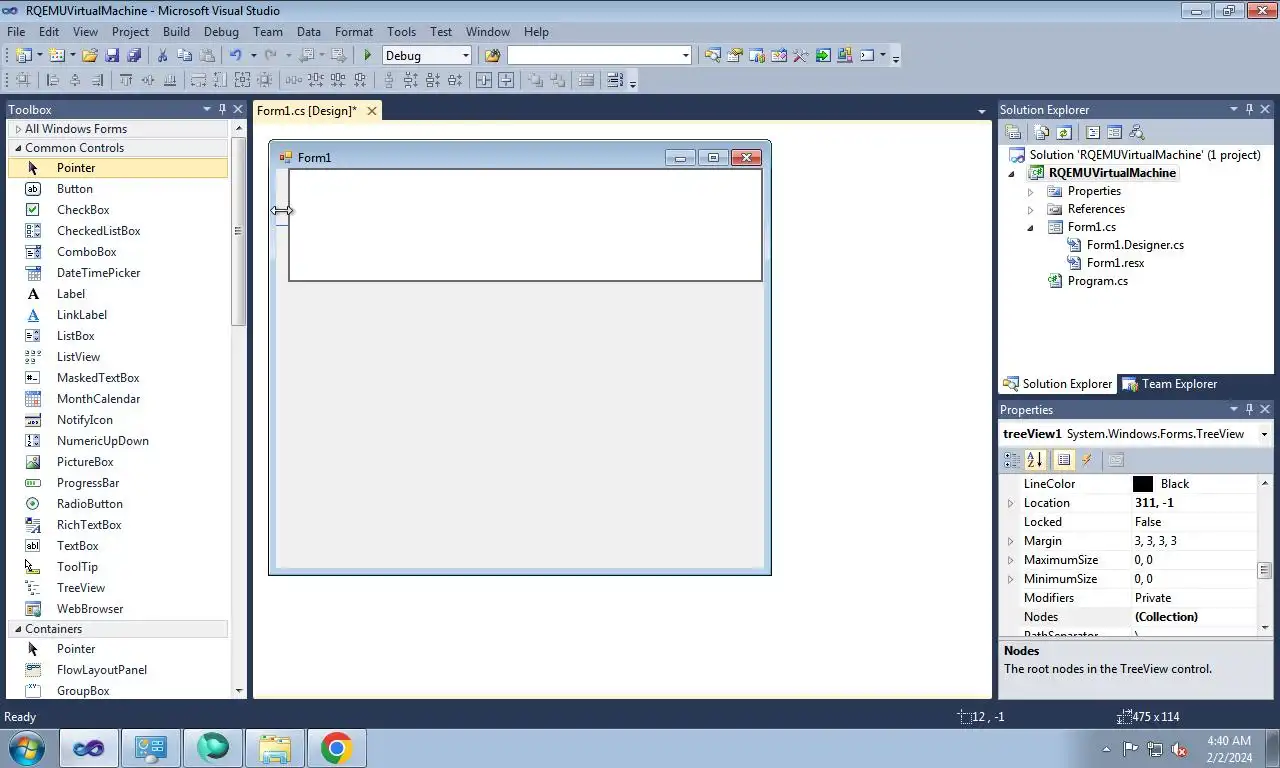Viewport: 1280px width, 768px height.
Task: Open the Find search combo box dropdown
Action: click(x=685, y=56)
